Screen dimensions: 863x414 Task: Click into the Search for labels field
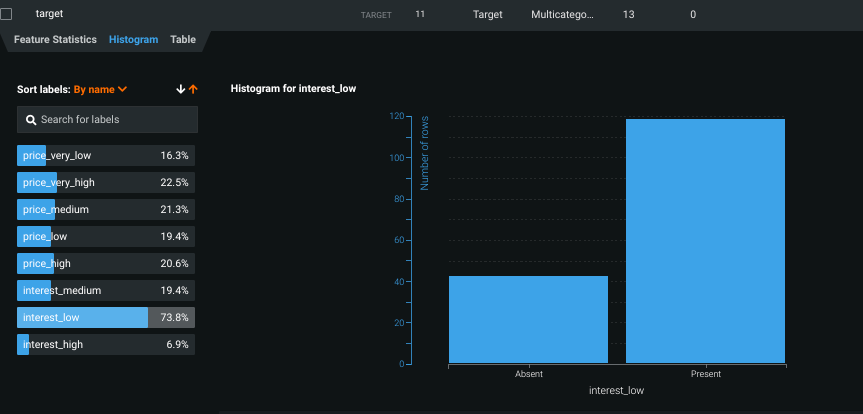(115, 120)
